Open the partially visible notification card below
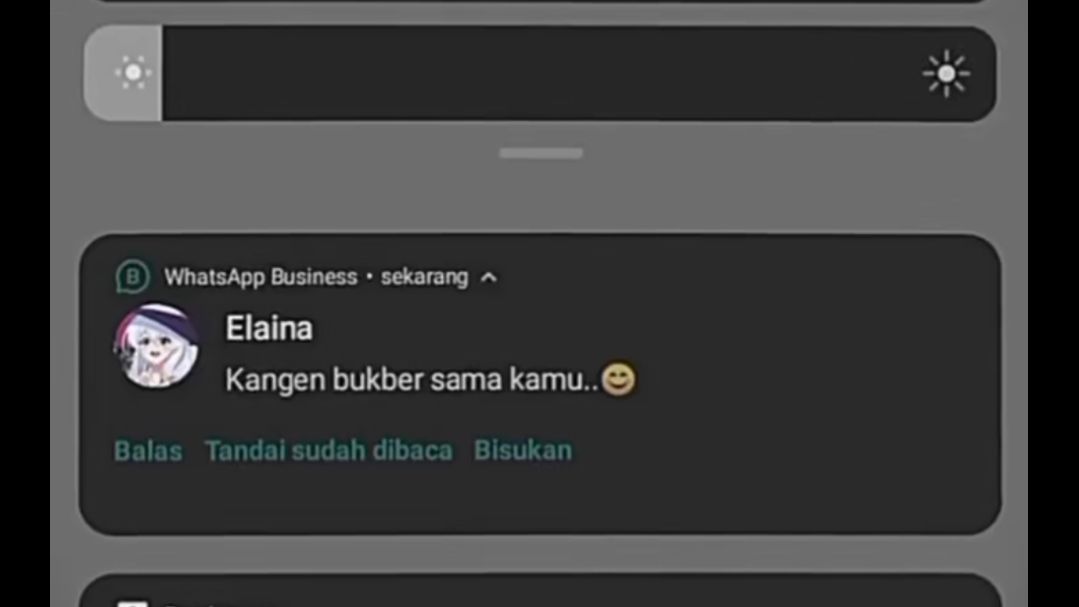 pyautogui.click(x=540, y=590)
